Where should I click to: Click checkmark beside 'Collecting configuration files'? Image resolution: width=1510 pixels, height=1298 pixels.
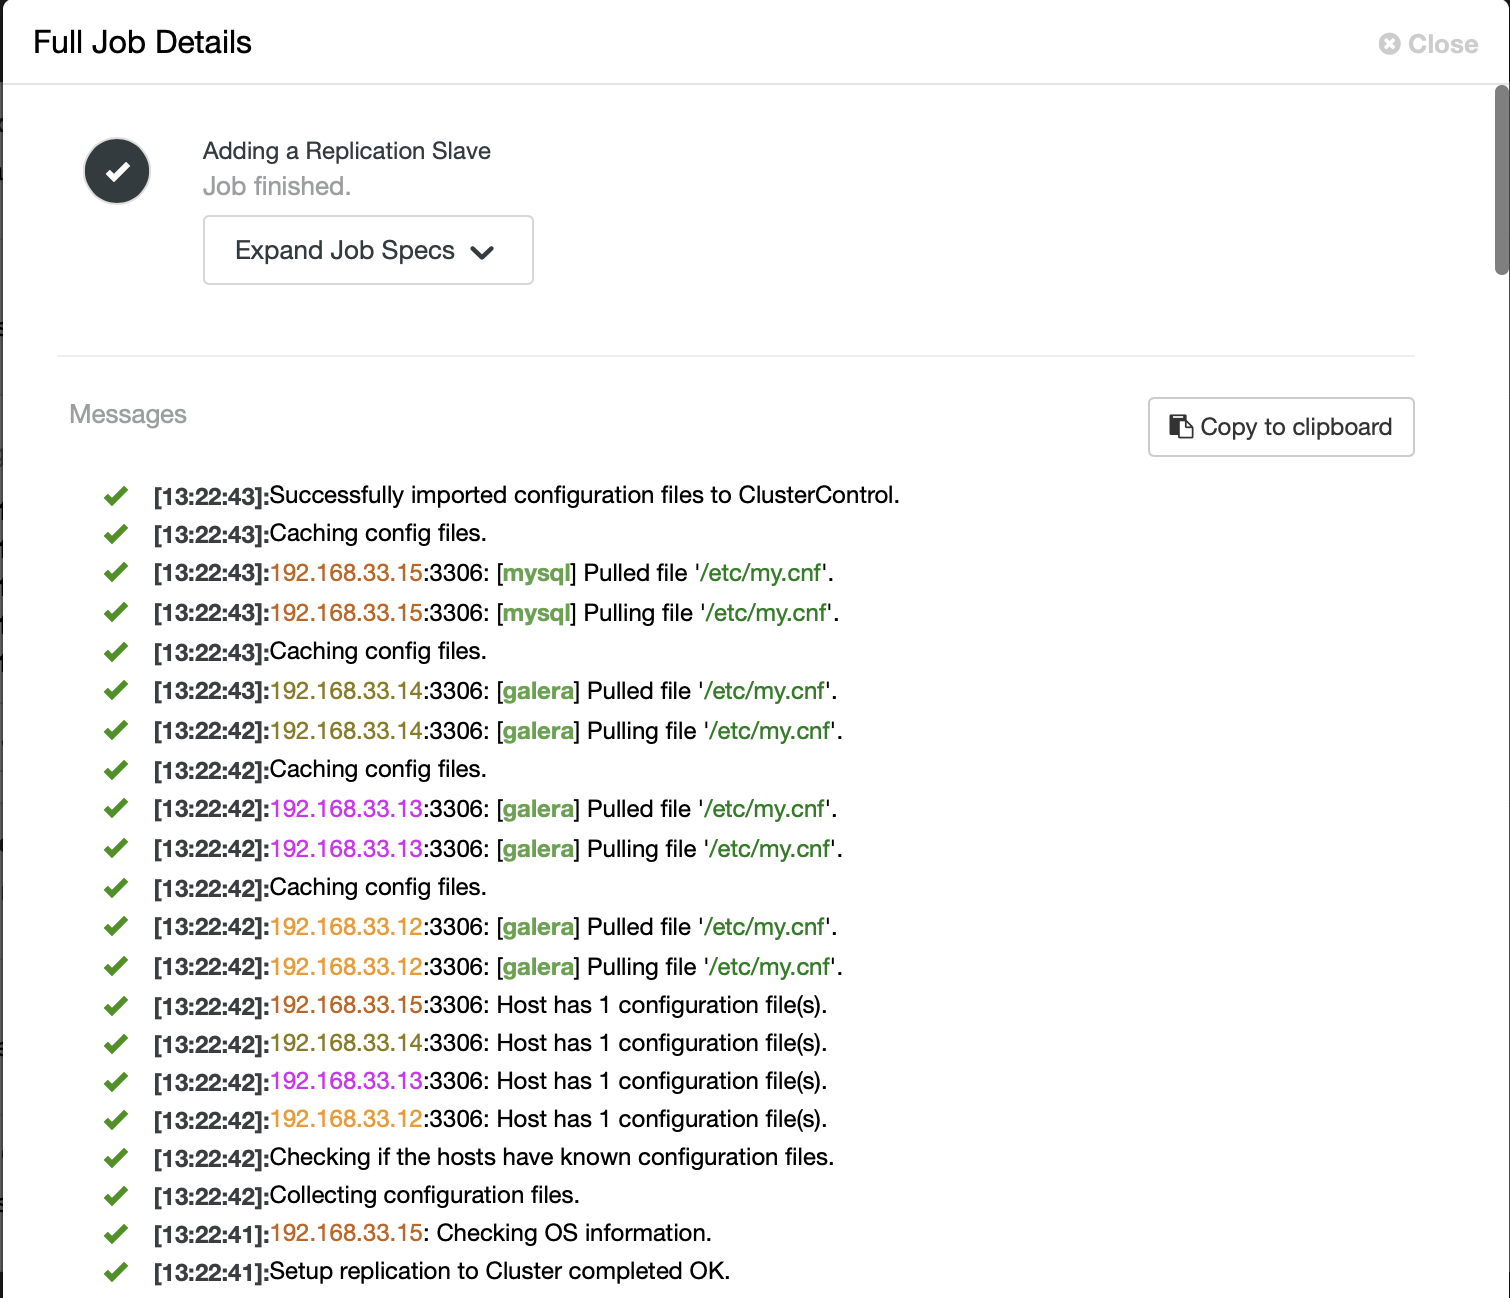point(116,1194)
